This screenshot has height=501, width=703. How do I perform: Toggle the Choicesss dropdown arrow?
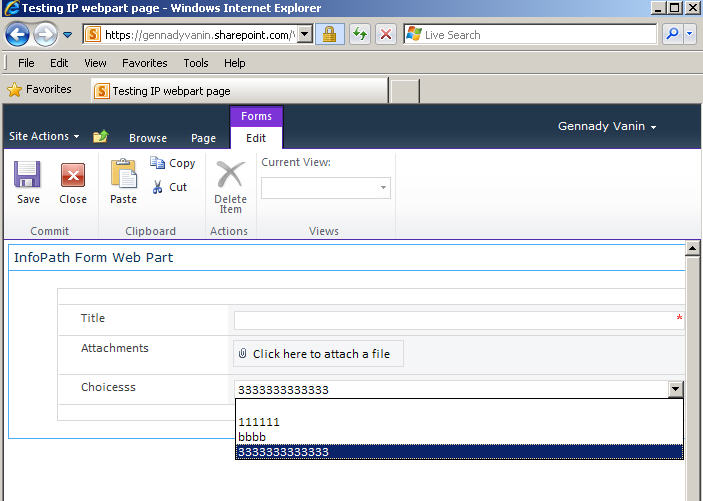[x=675, y=389]
